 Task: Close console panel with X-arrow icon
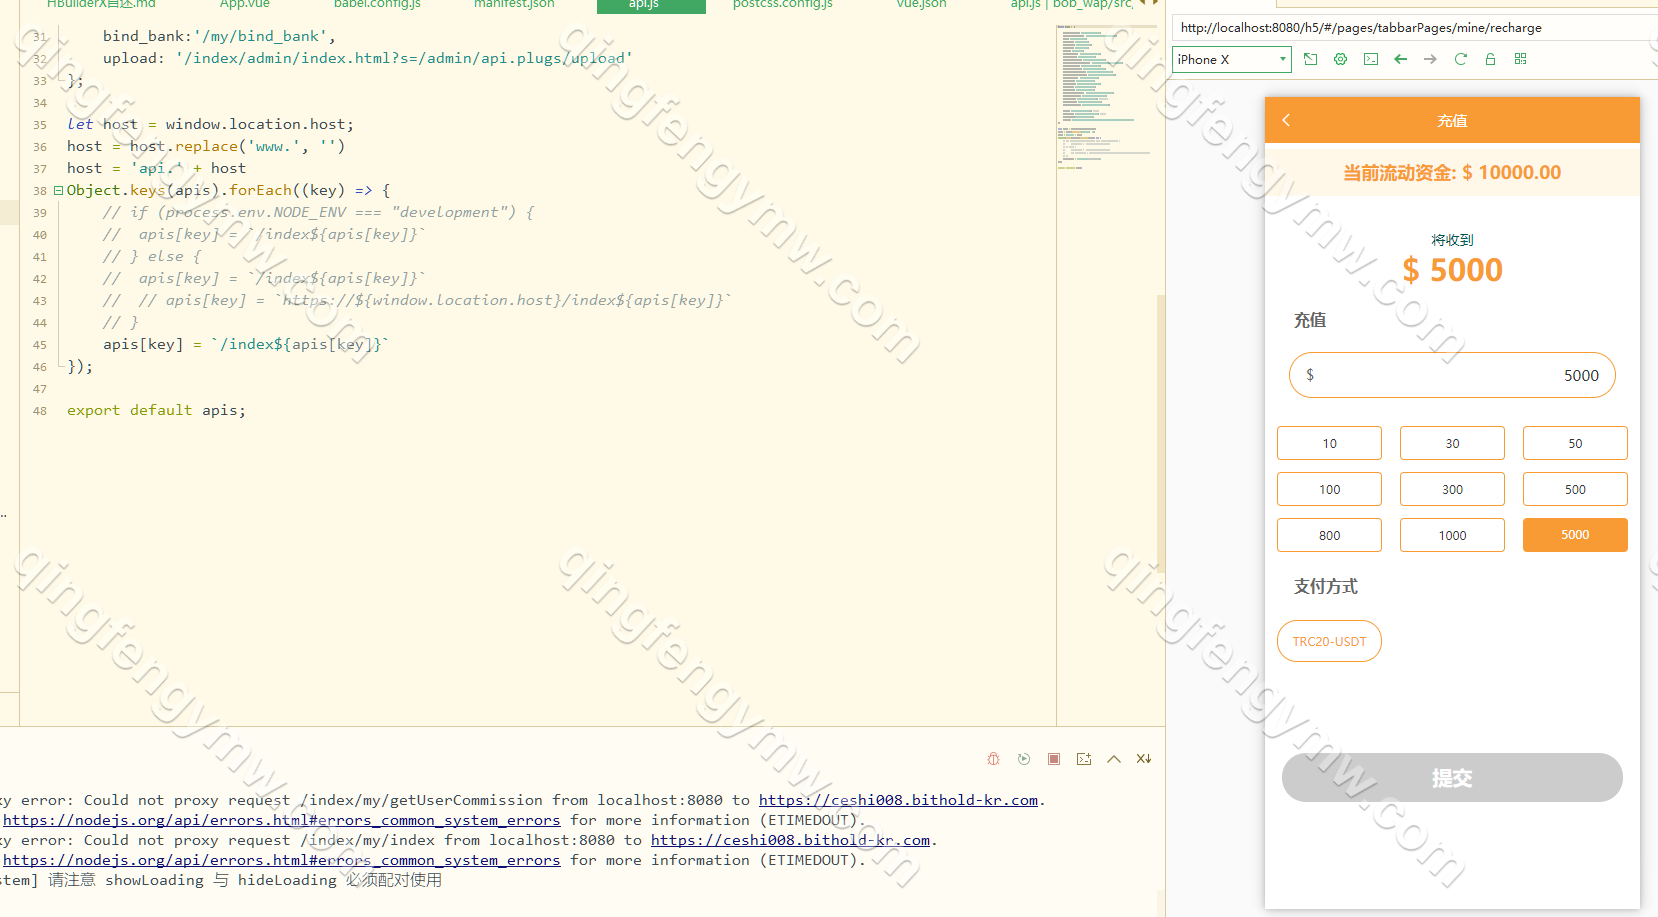(x=1144, y=759)
